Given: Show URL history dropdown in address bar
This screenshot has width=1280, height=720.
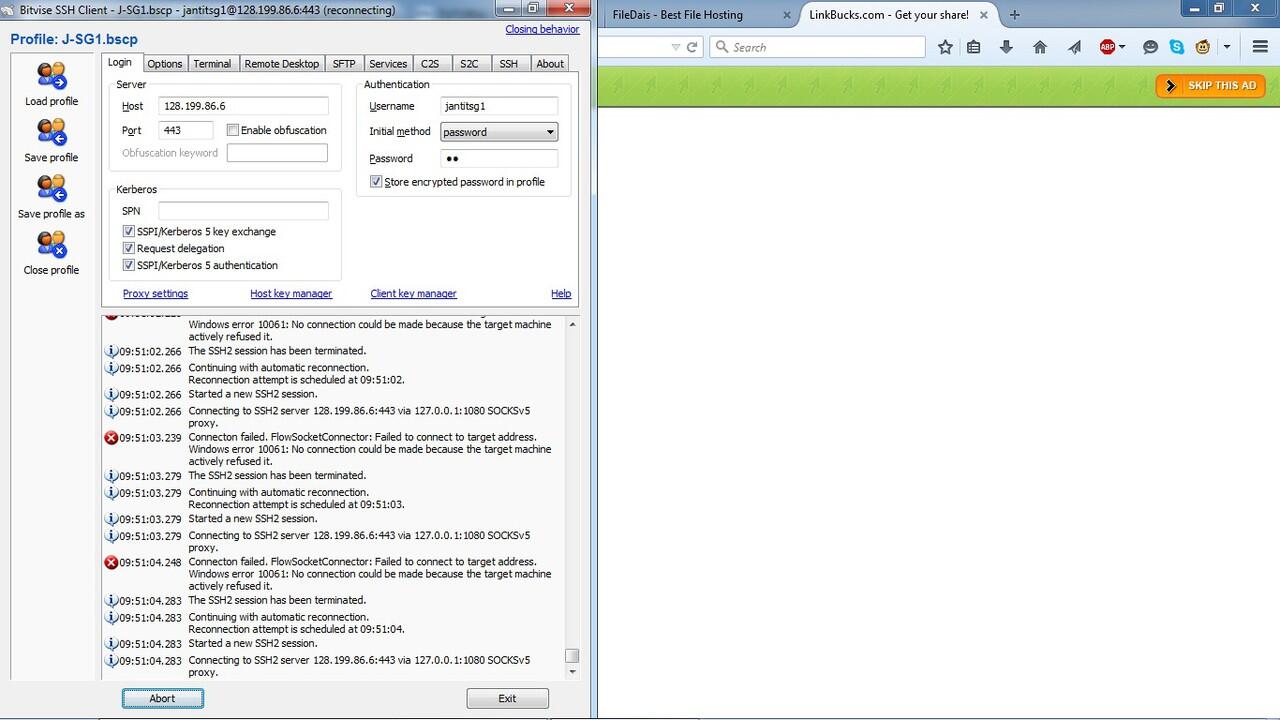Looking at the screenshot, I should 676,47.
